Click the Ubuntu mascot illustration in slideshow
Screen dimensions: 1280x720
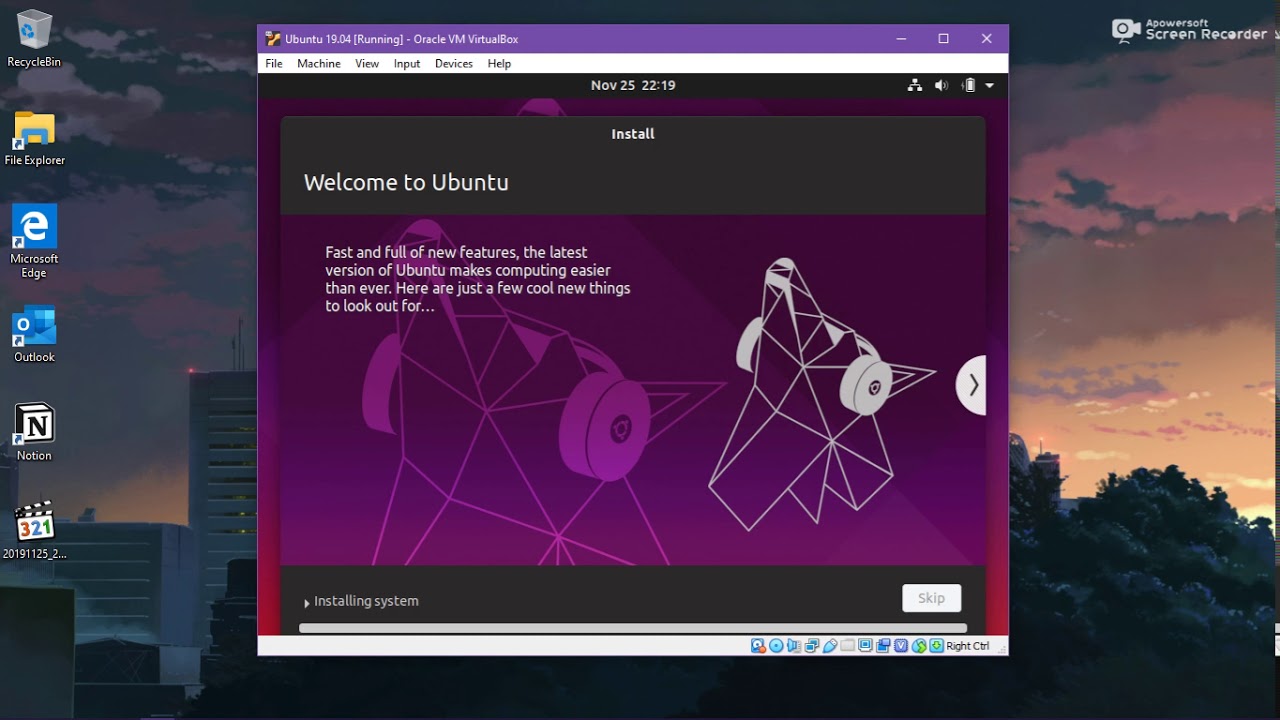coord(822,394)
